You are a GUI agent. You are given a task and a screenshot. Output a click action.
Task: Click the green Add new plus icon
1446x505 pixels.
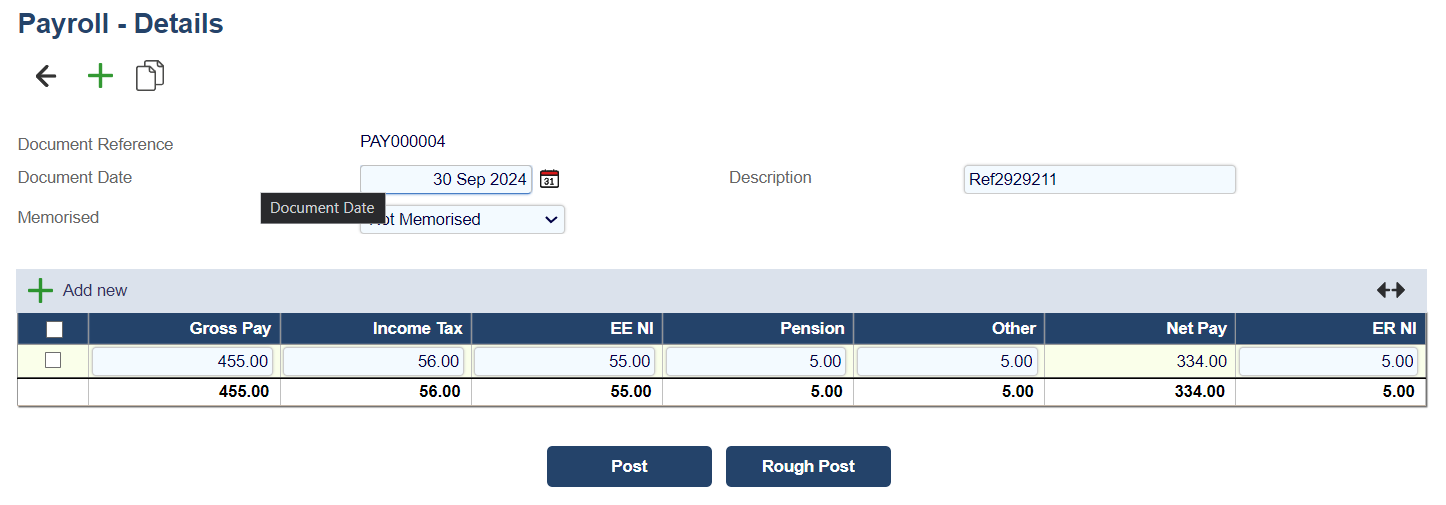[40, 291]
